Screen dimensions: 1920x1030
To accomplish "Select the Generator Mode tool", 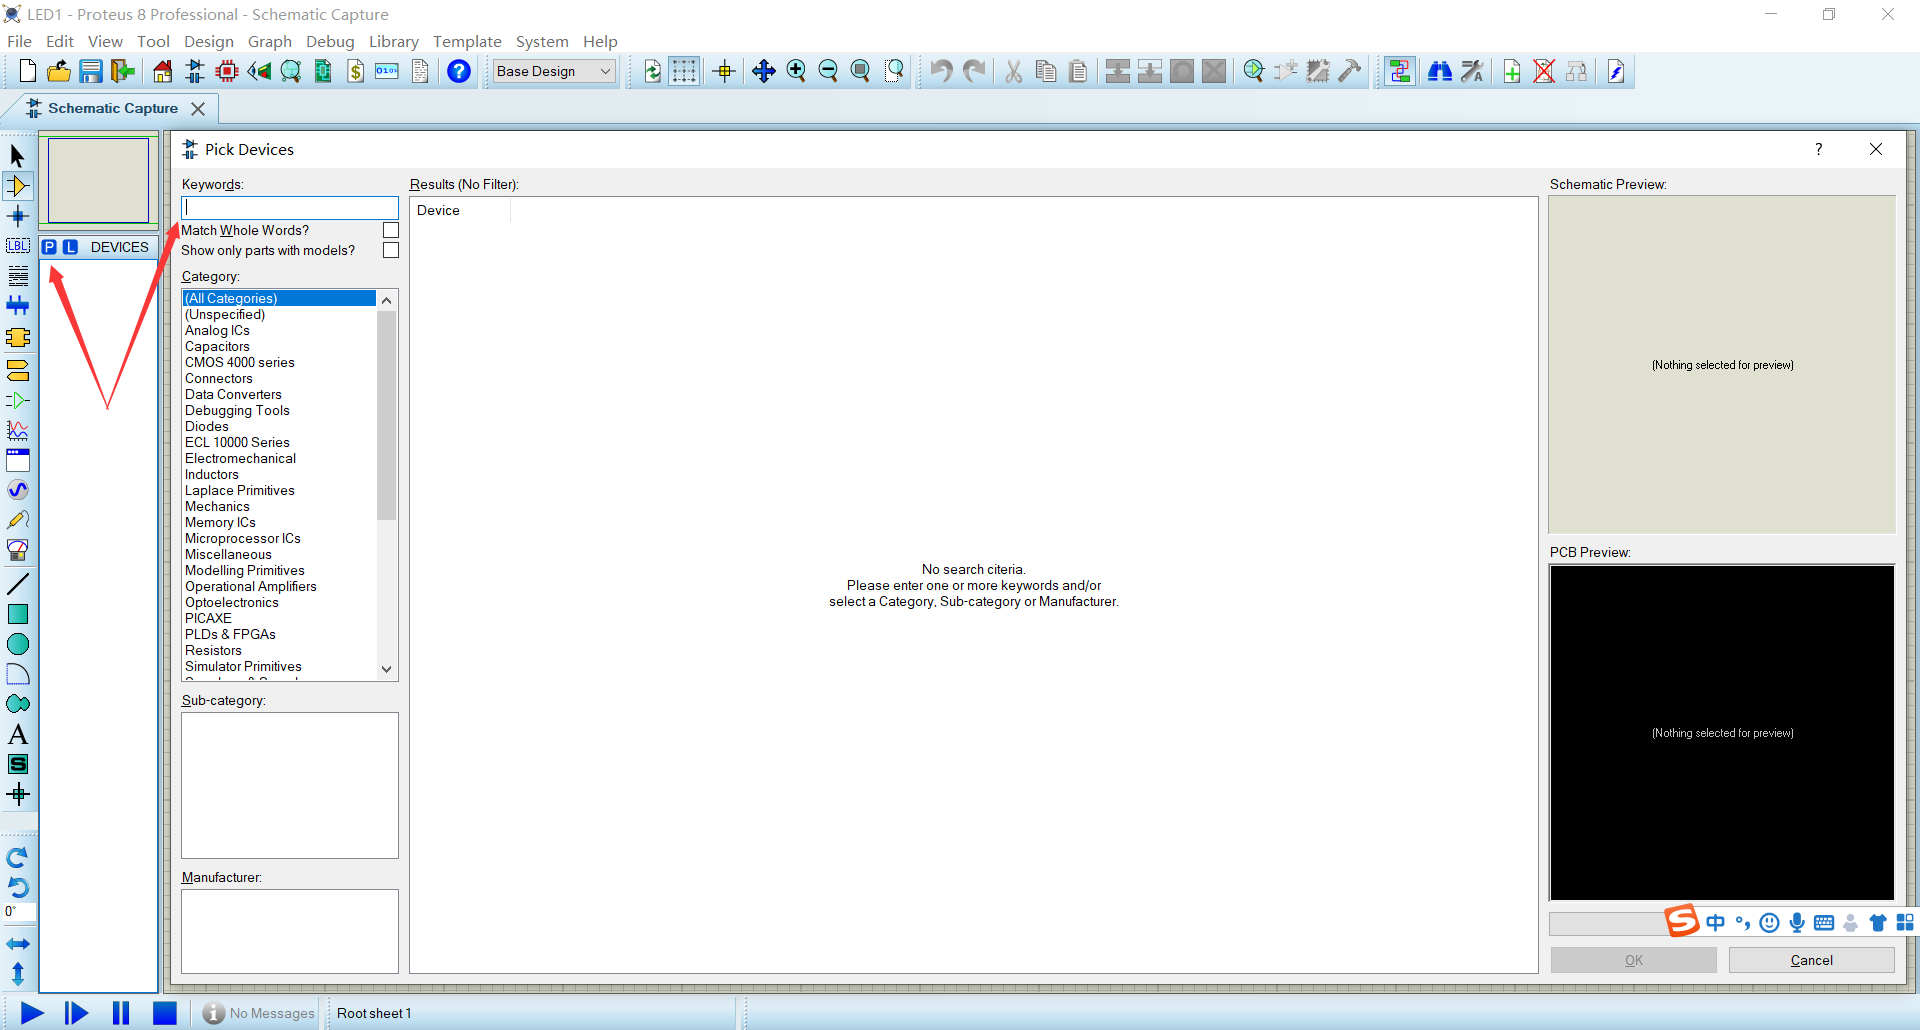I will pyautogui.click(x=17, y=490).
